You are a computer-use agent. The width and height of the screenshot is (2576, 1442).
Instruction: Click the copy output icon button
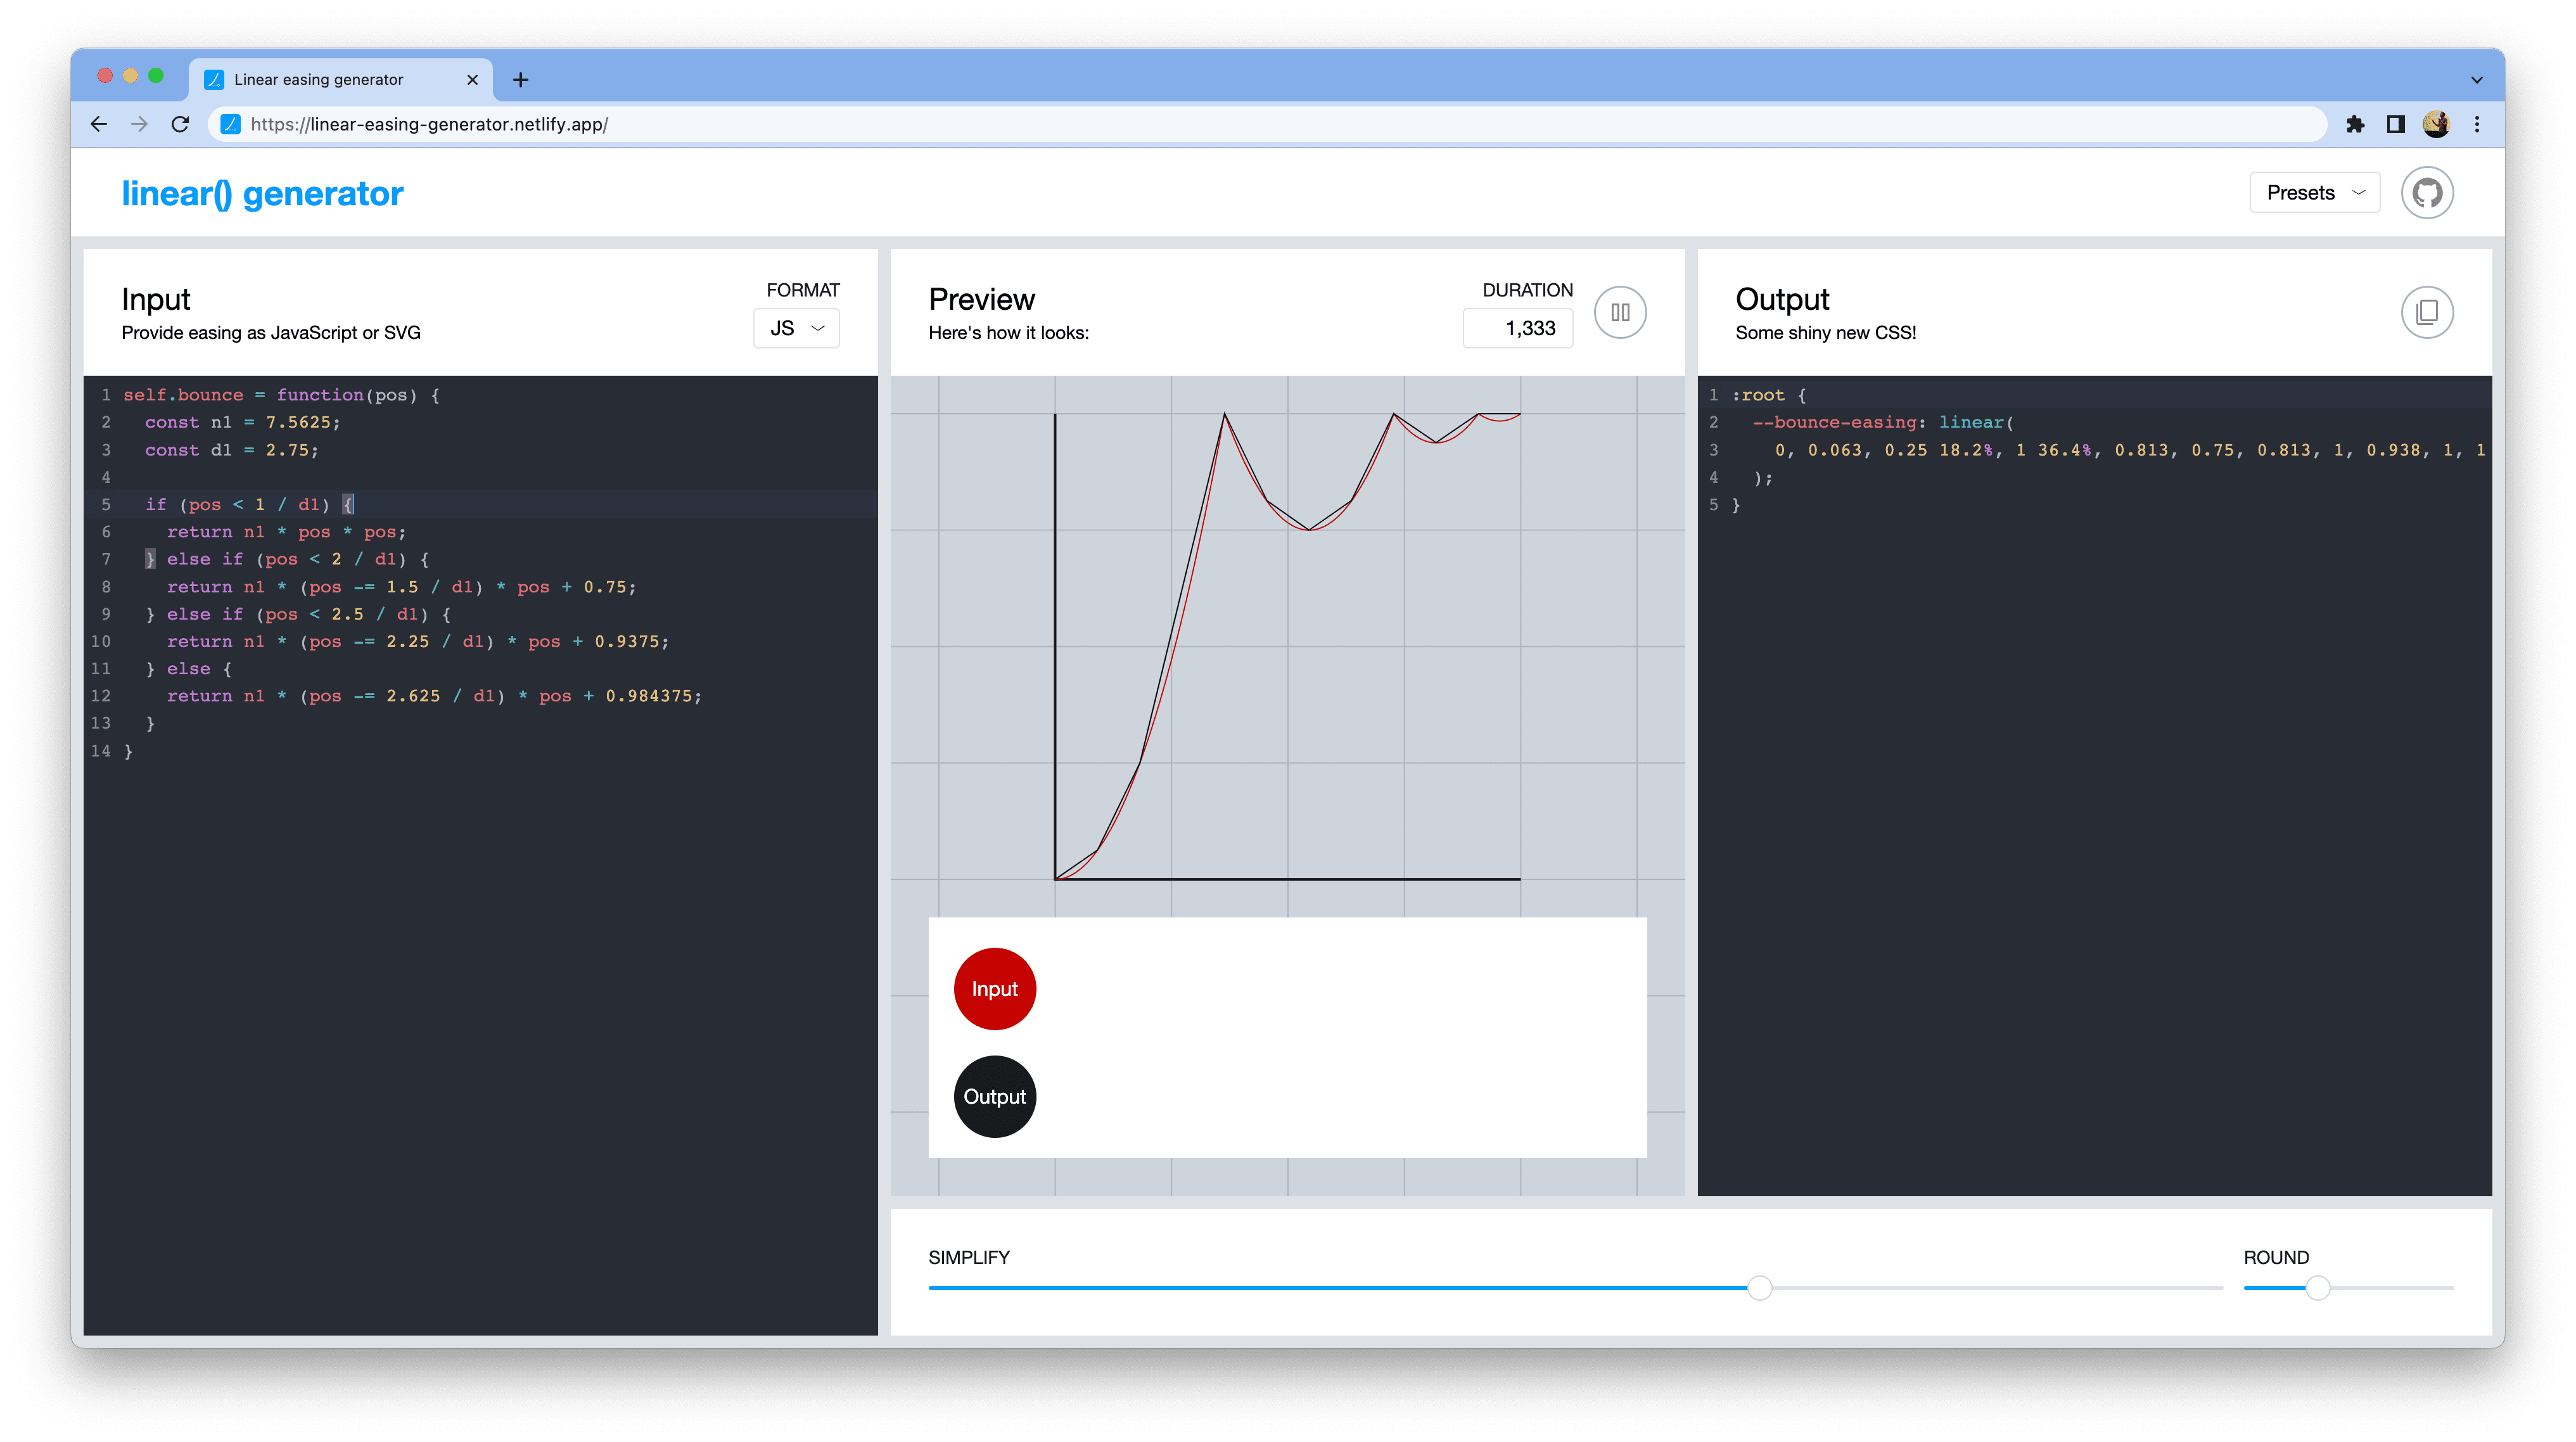pos(2427,312)
